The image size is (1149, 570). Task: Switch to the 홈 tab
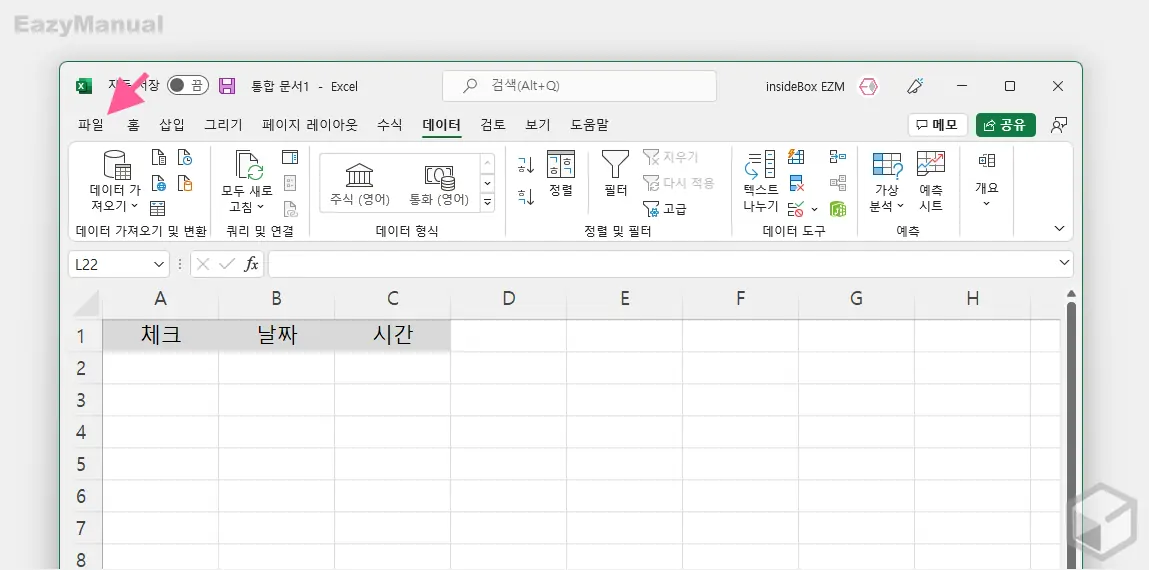(x=133, y=125)
